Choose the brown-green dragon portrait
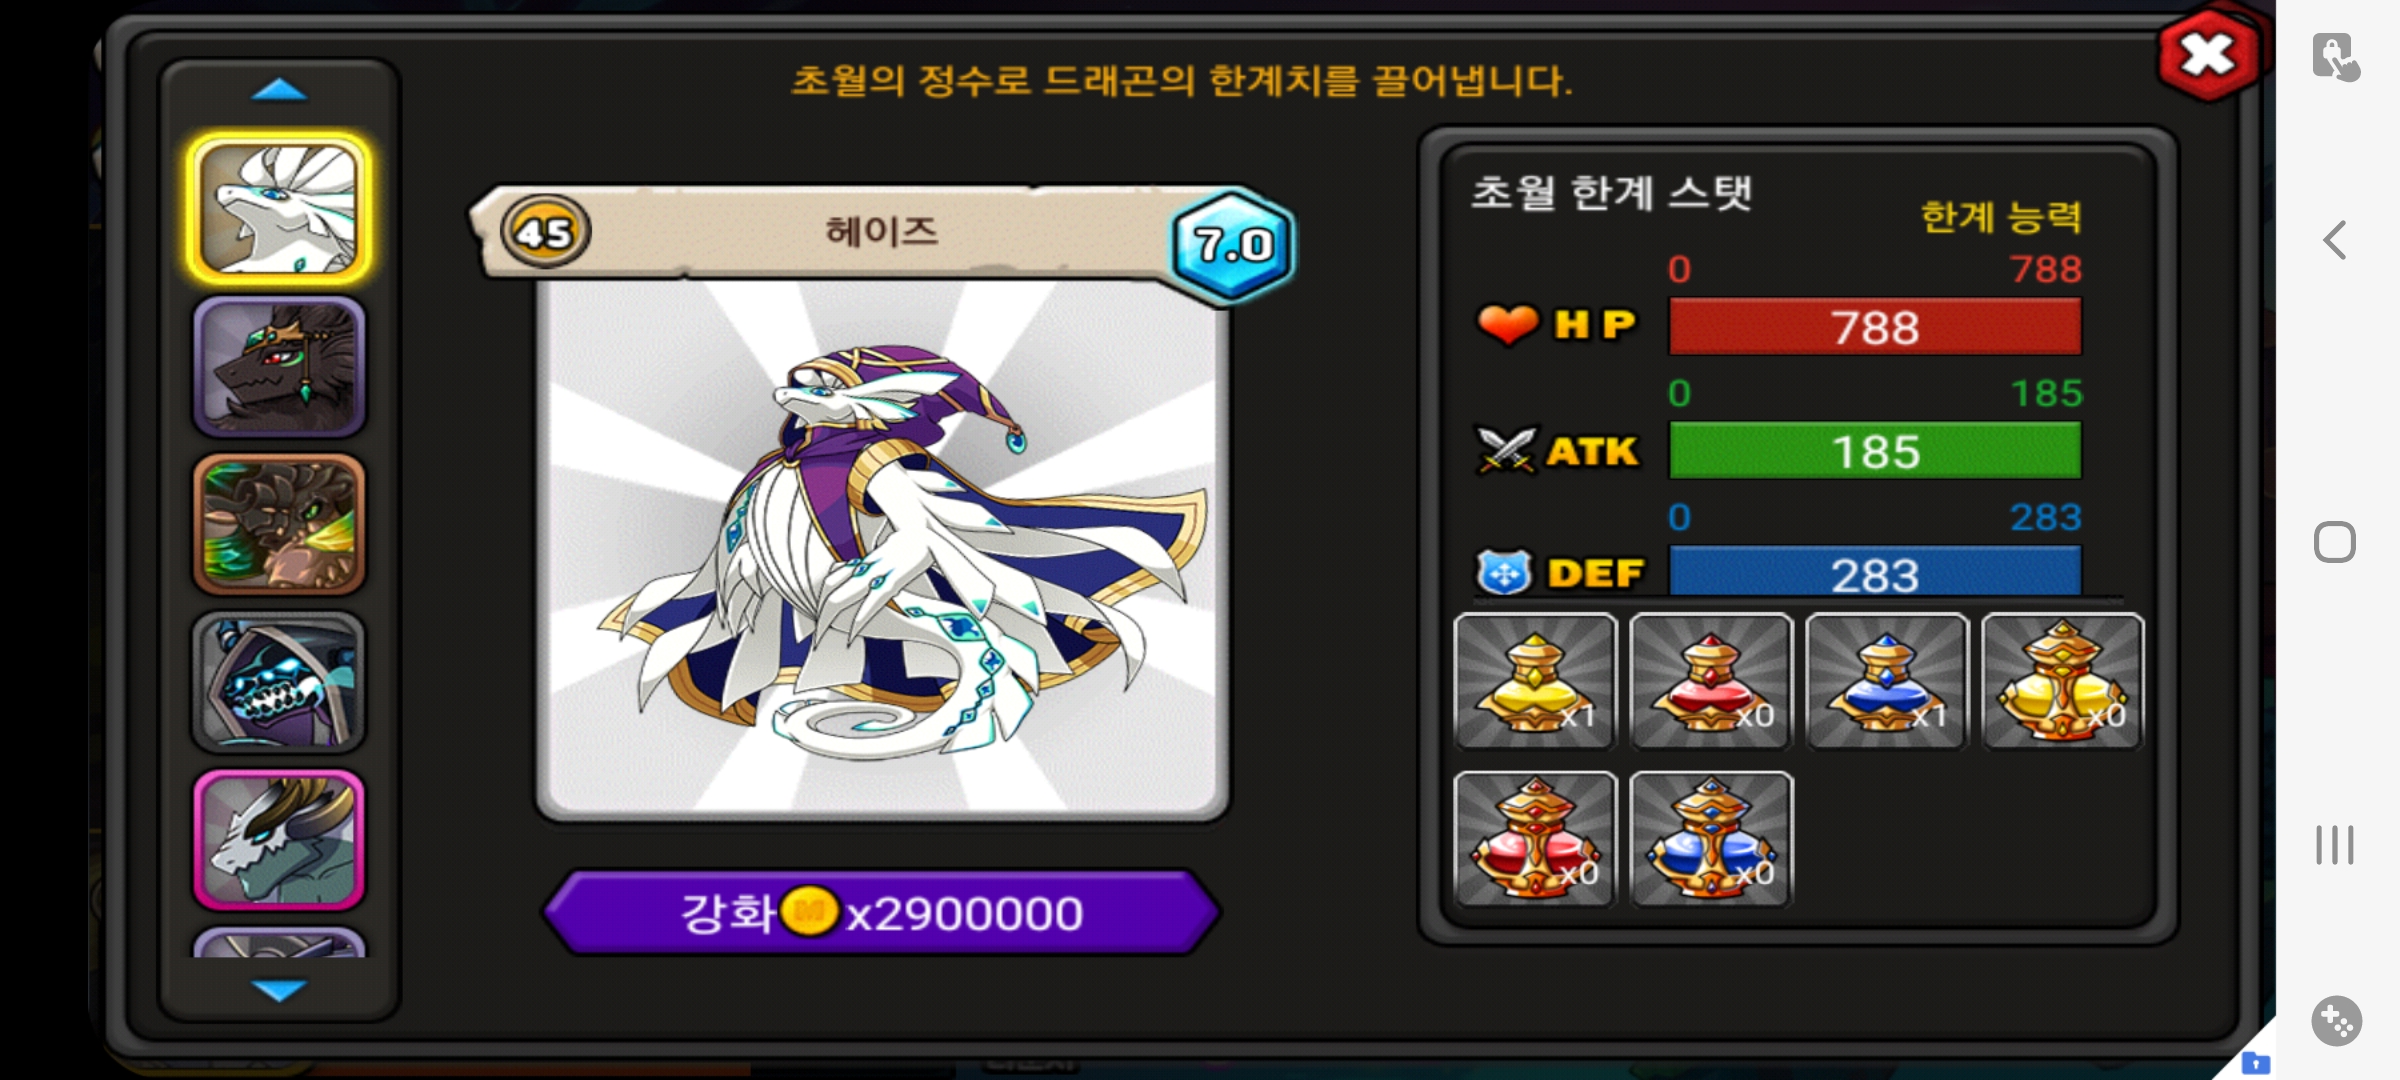The image size is (2400, 1080). (x=279, y=525)
